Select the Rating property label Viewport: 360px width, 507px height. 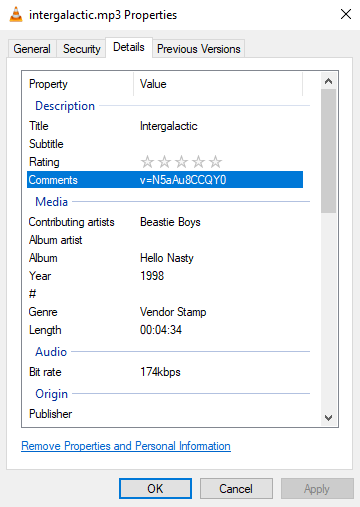pos(44,162)
